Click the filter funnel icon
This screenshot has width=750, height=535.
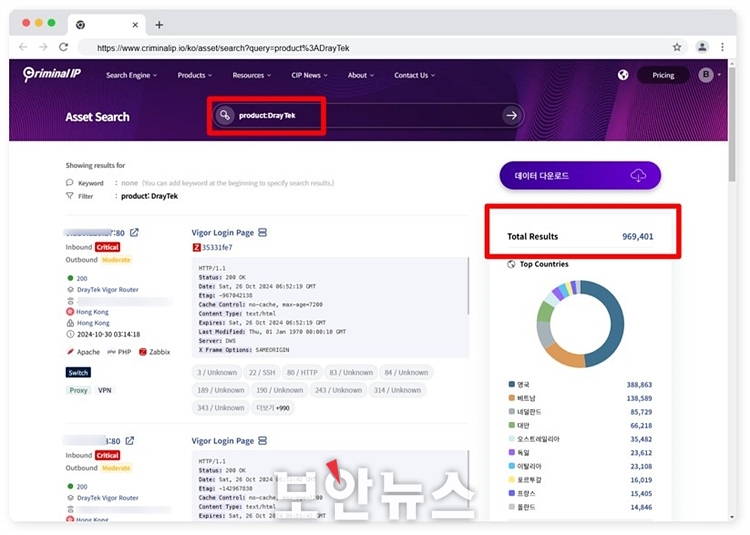(x=70, y=196)
